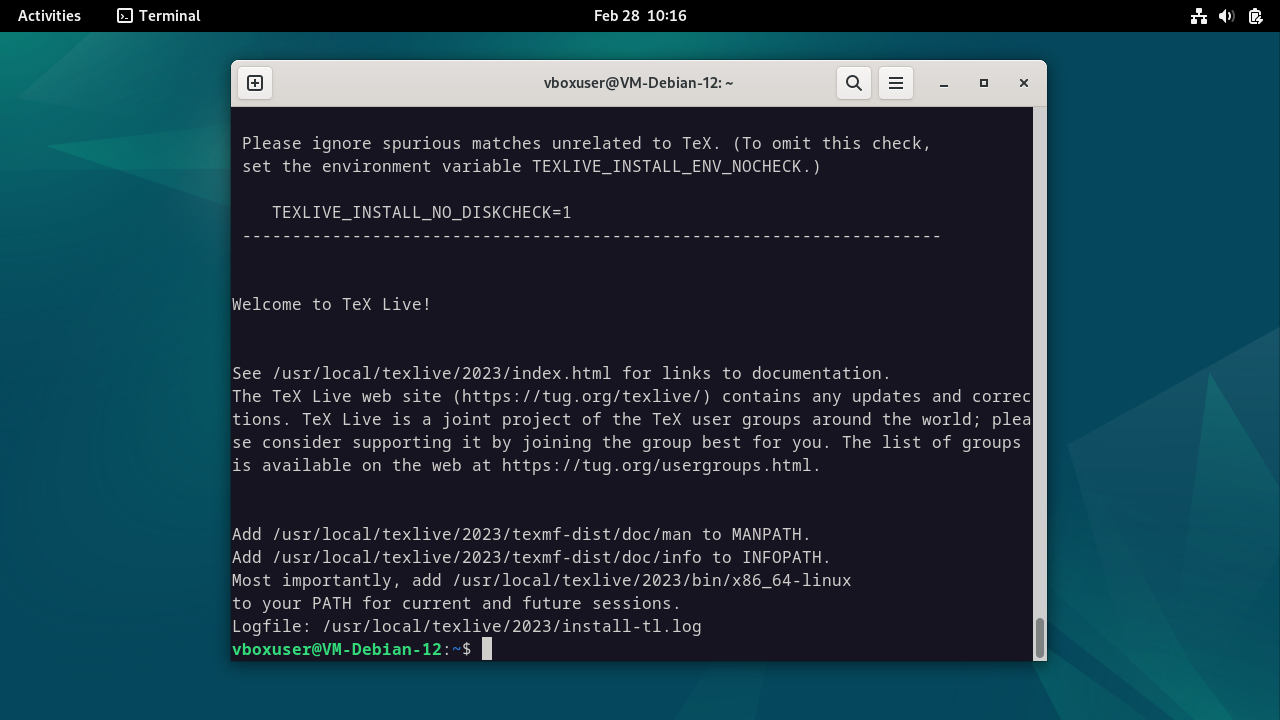
Task: Close the terminal window
Action: 1024,83
